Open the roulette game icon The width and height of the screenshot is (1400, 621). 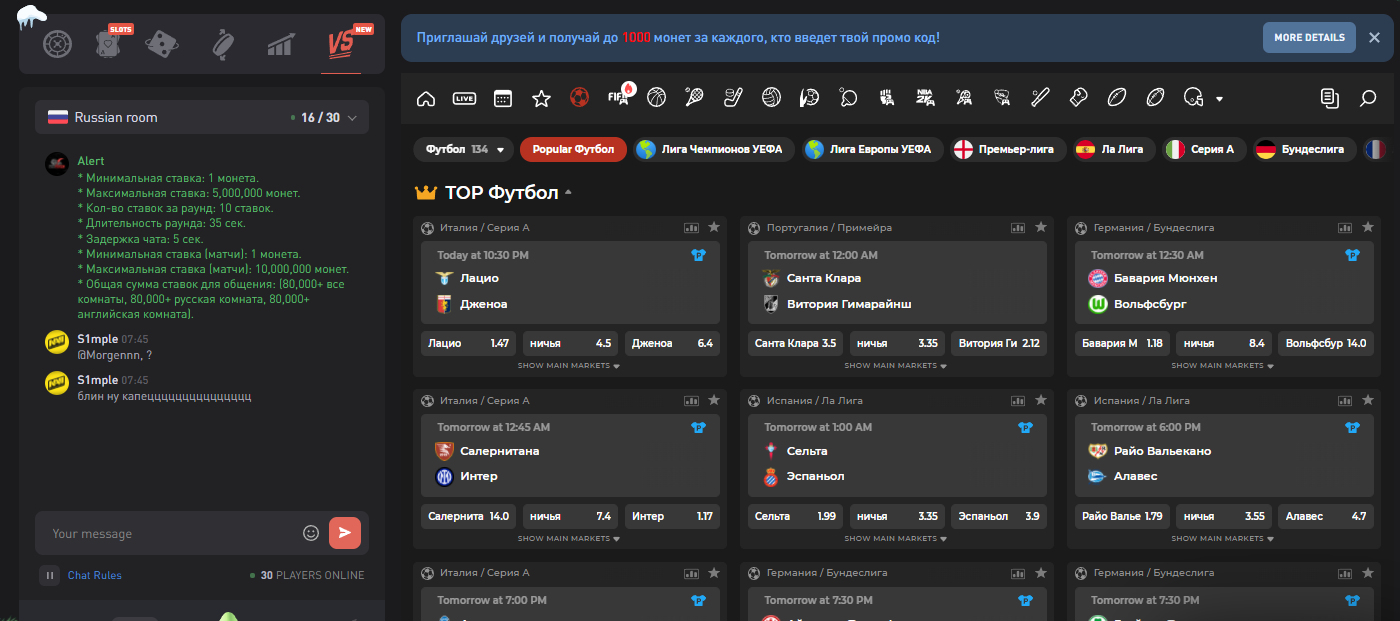58,44
